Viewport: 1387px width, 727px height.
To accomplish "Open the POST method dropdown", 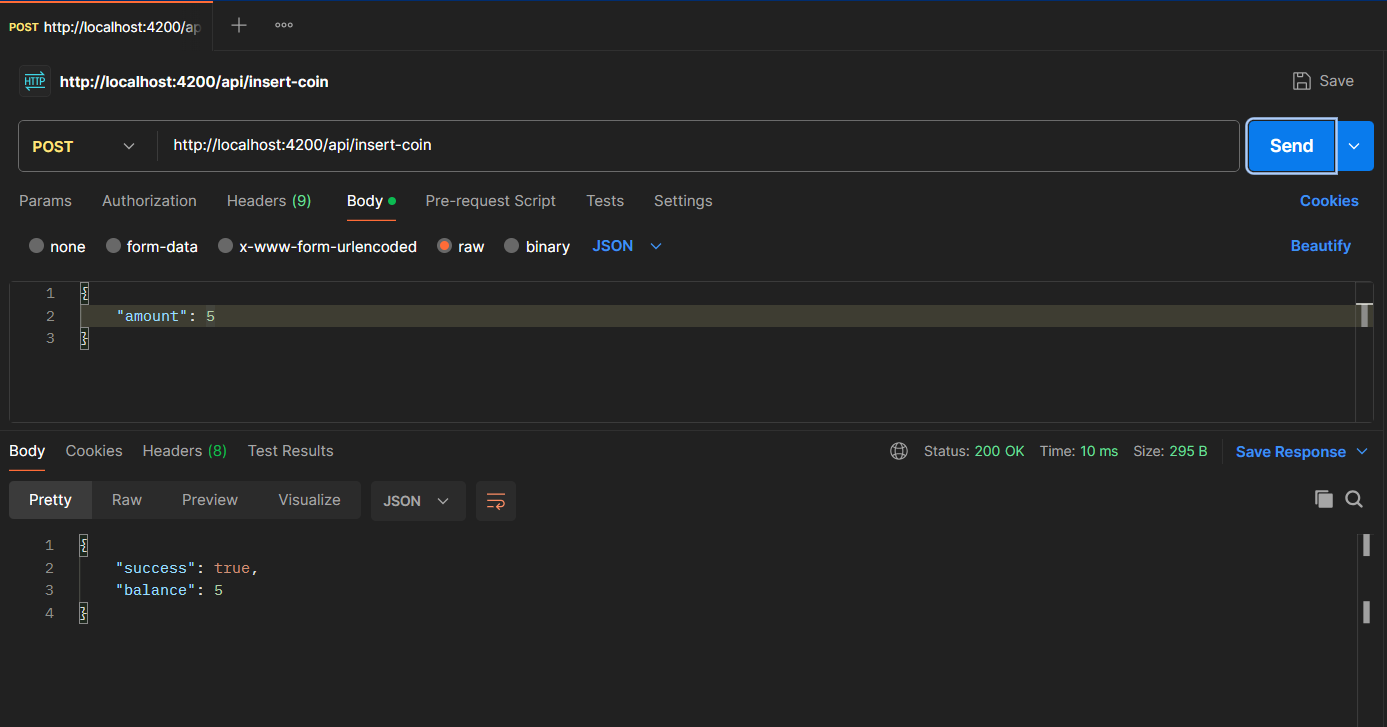I will [x=86, y=146].
